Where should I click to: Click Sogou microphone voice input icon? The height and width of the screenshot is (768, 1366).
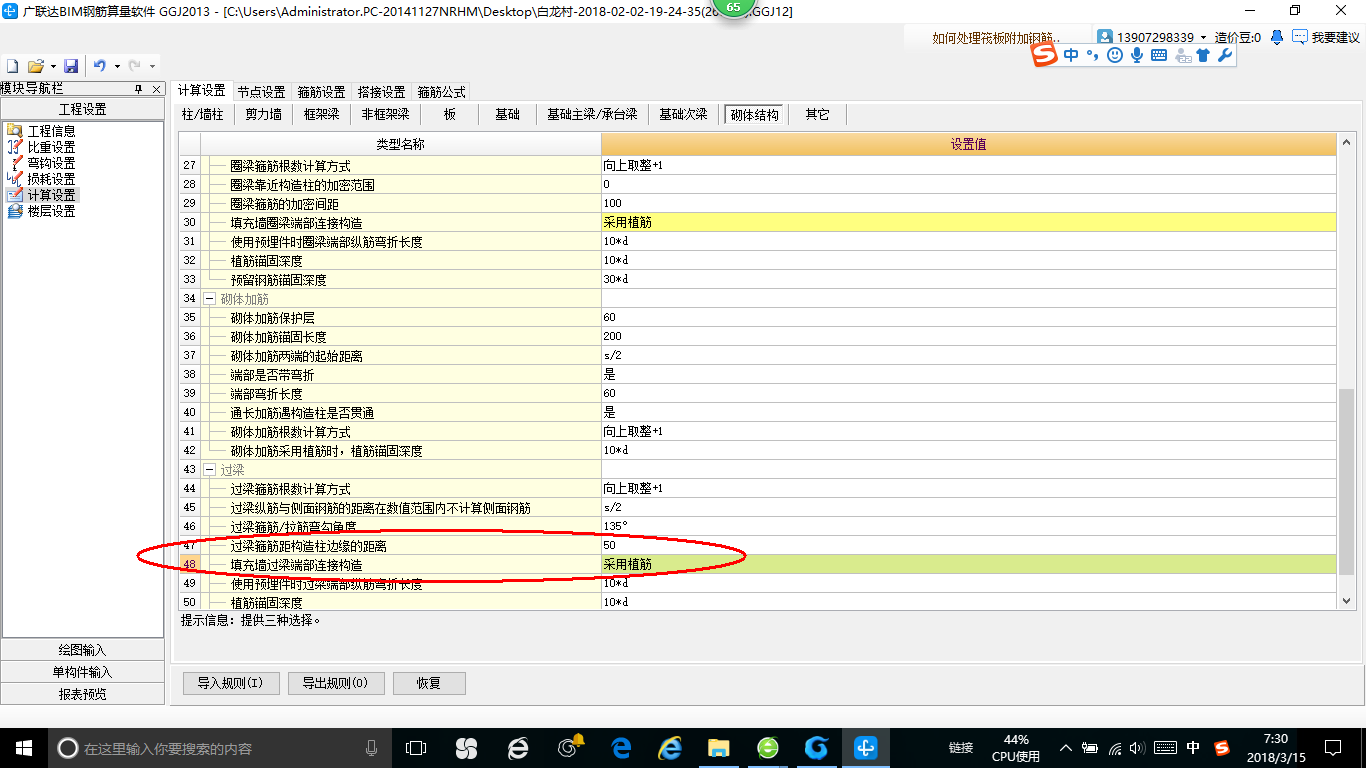pos(1137,55)
